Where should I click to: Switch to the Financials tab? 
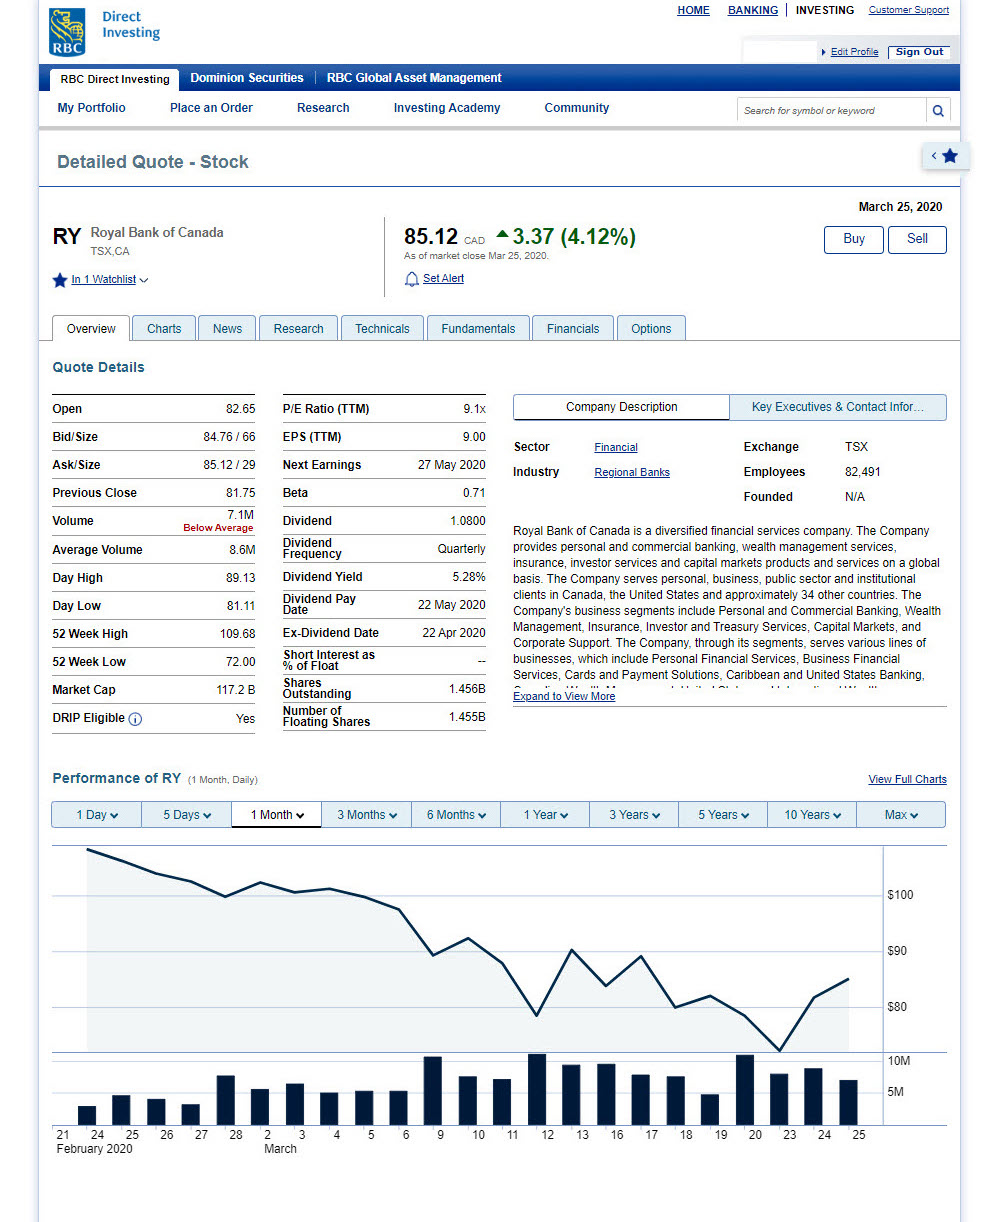pos(573,328)
